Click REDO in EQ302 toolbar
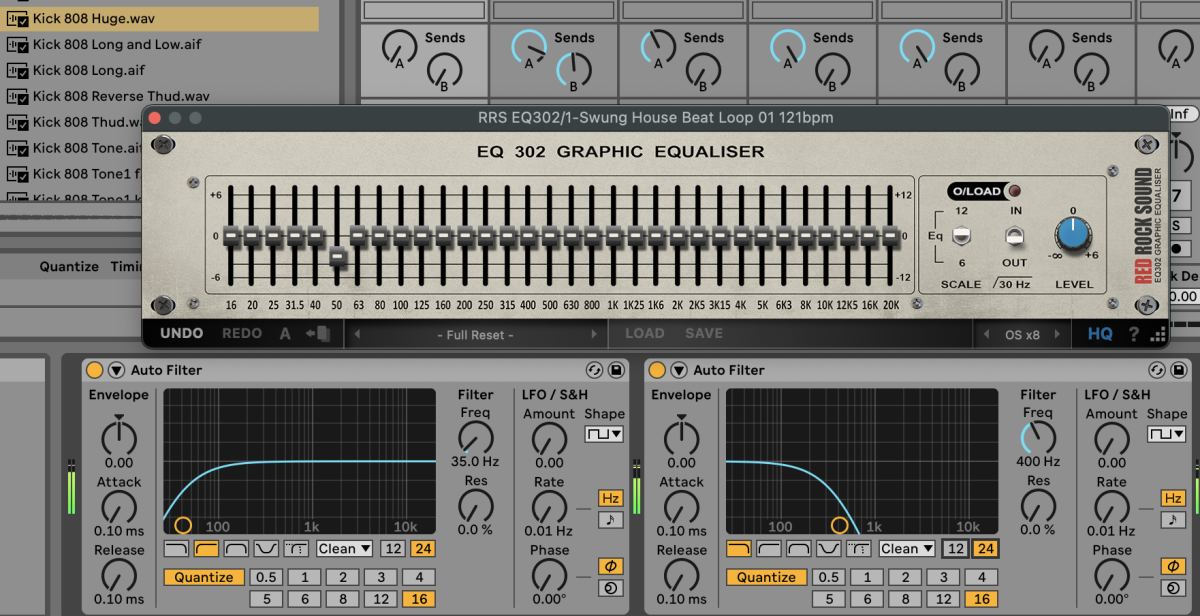Screen dimensions: 1200x616 (x=242, y=333)
